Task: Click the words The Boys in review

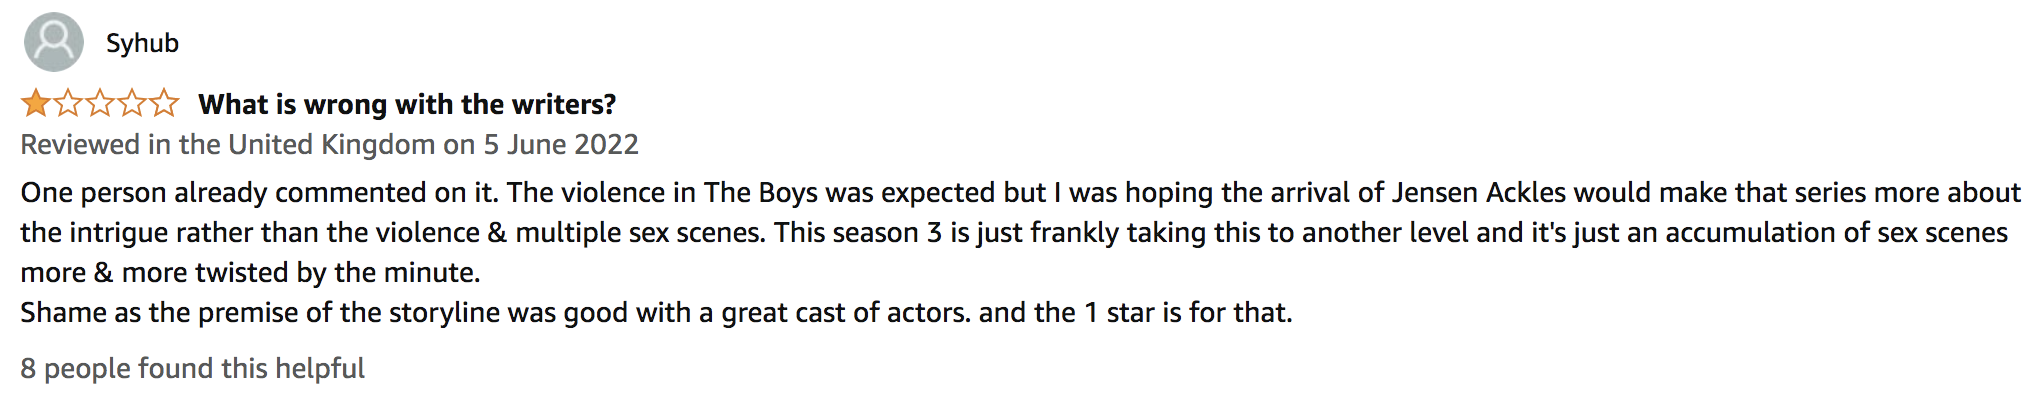Action: (x=760, y=192)
